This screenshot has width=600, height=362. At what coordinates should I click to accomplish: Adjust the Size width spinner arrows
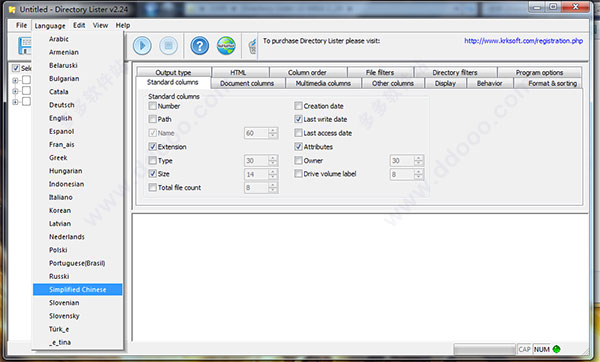pyautogui.click(x=273, y=174)
